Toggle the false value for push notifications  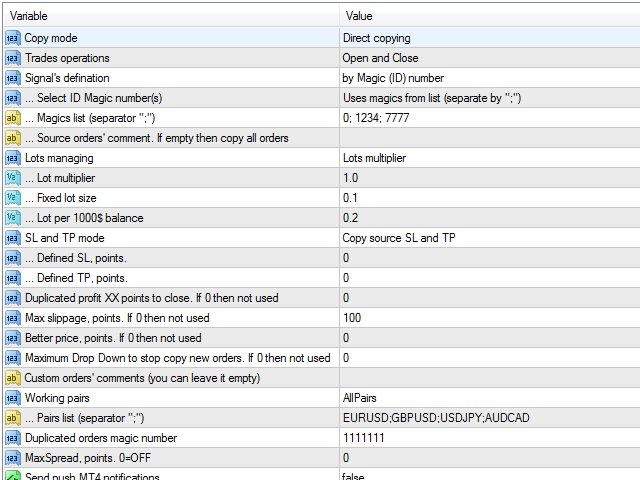coord(489,475)
